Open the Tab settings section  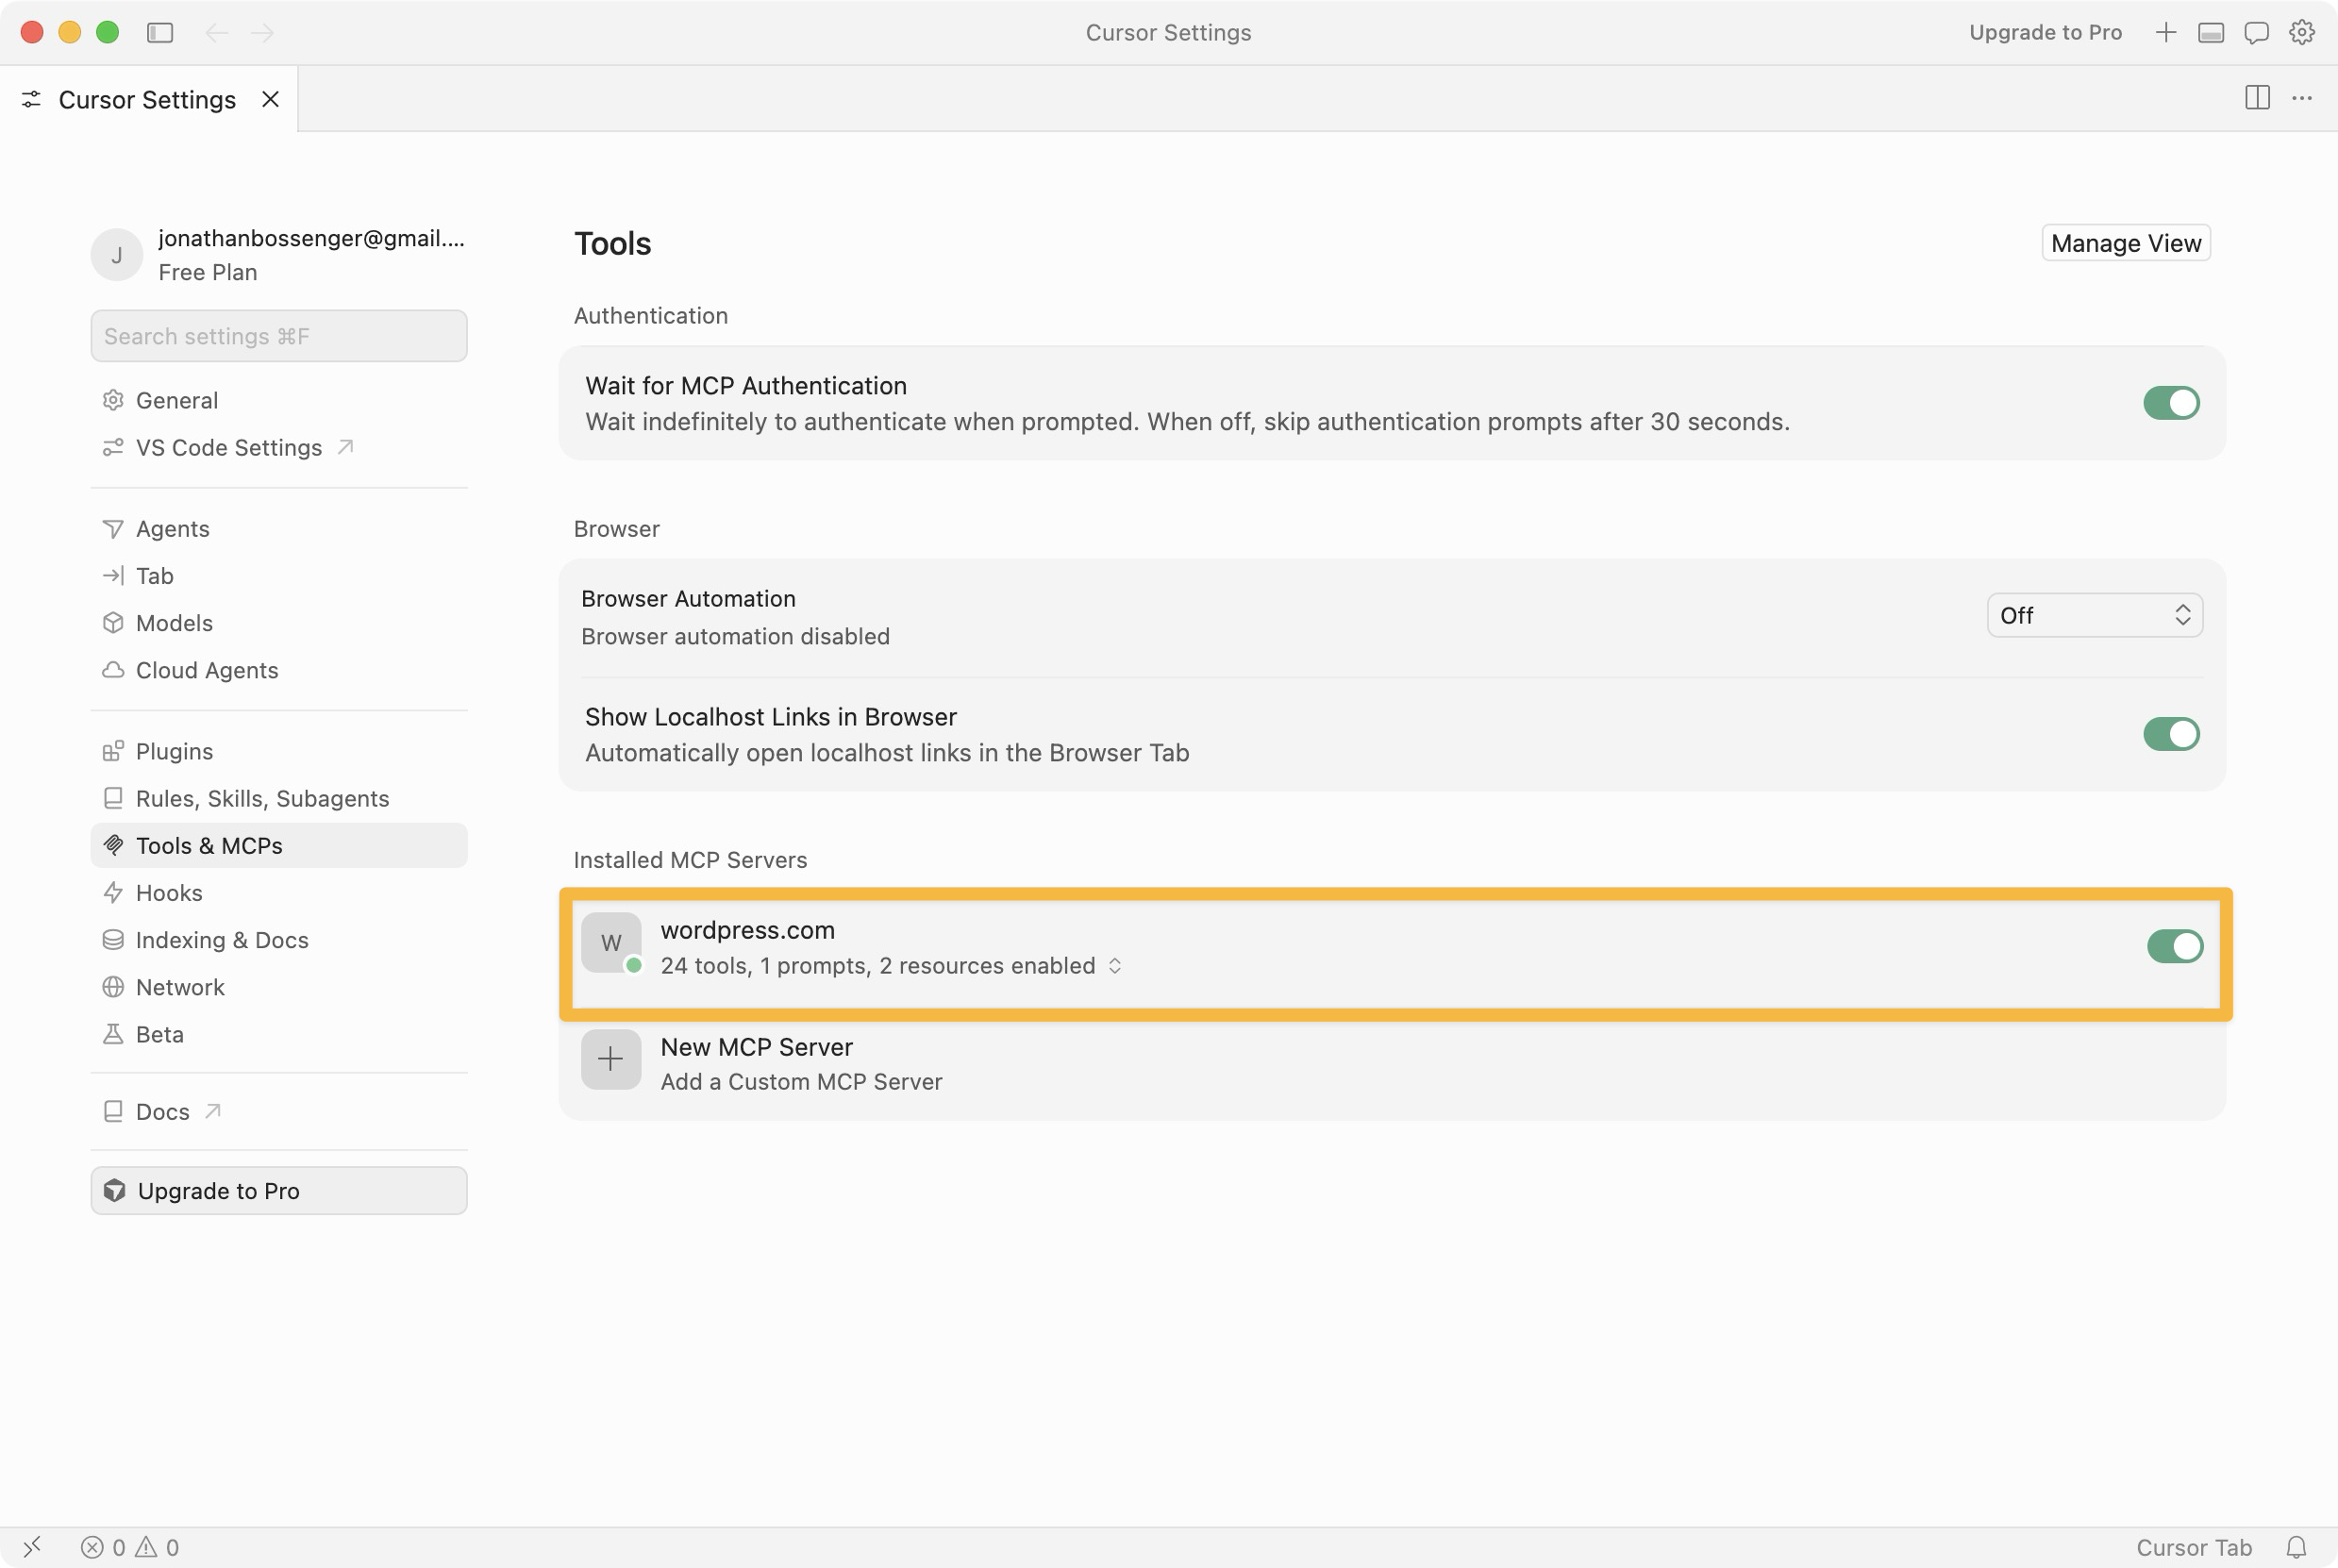279,575
